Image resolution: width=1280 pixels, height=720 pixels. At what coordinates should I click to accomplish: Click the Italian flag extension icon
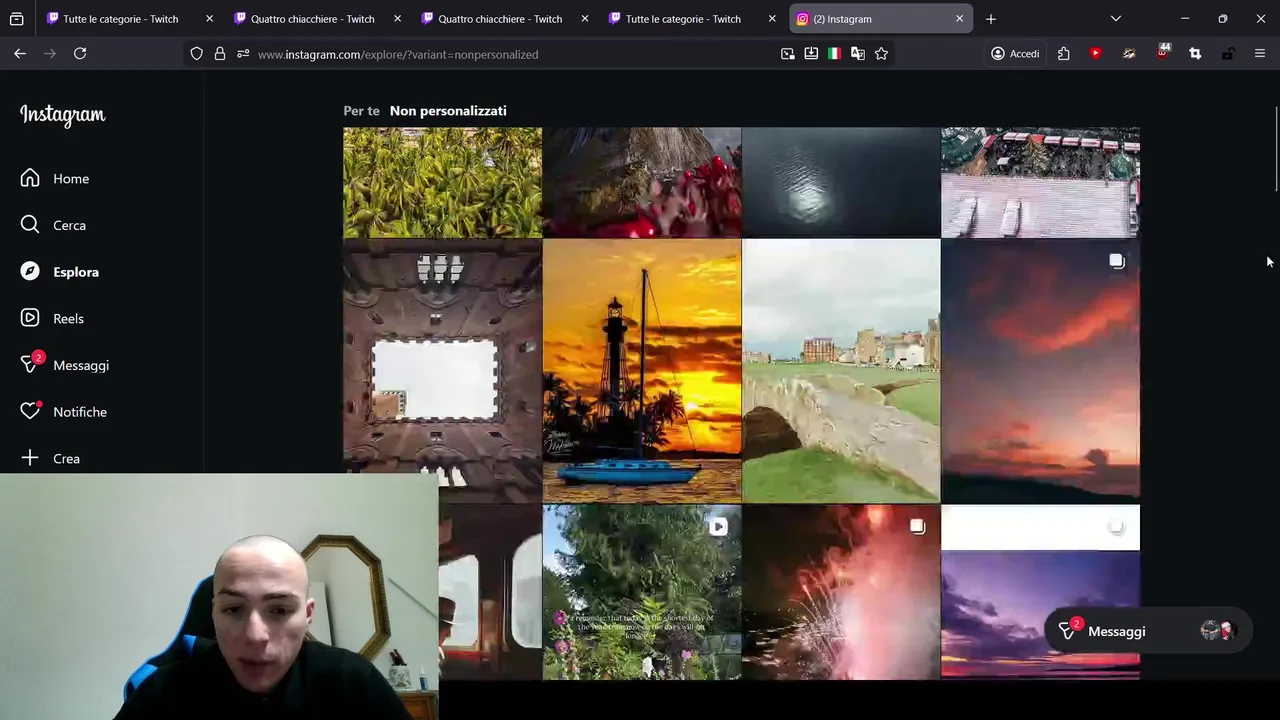click(x=834, y=54)
